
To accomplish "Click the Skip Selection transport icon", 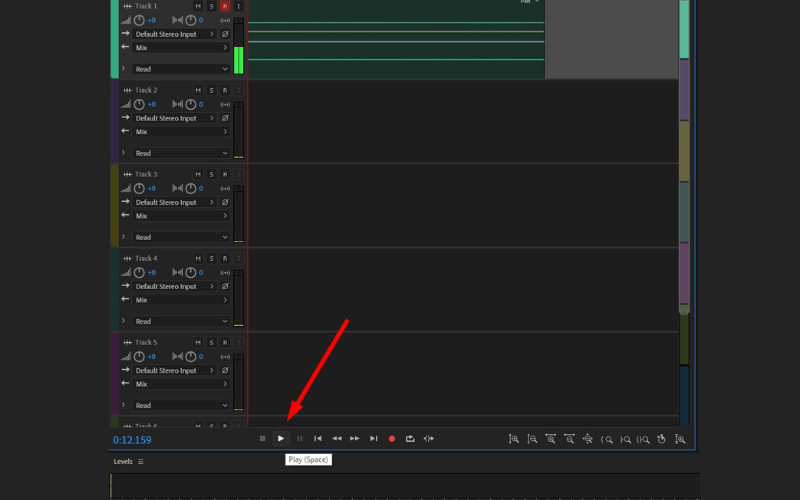I will click(429, 438).
